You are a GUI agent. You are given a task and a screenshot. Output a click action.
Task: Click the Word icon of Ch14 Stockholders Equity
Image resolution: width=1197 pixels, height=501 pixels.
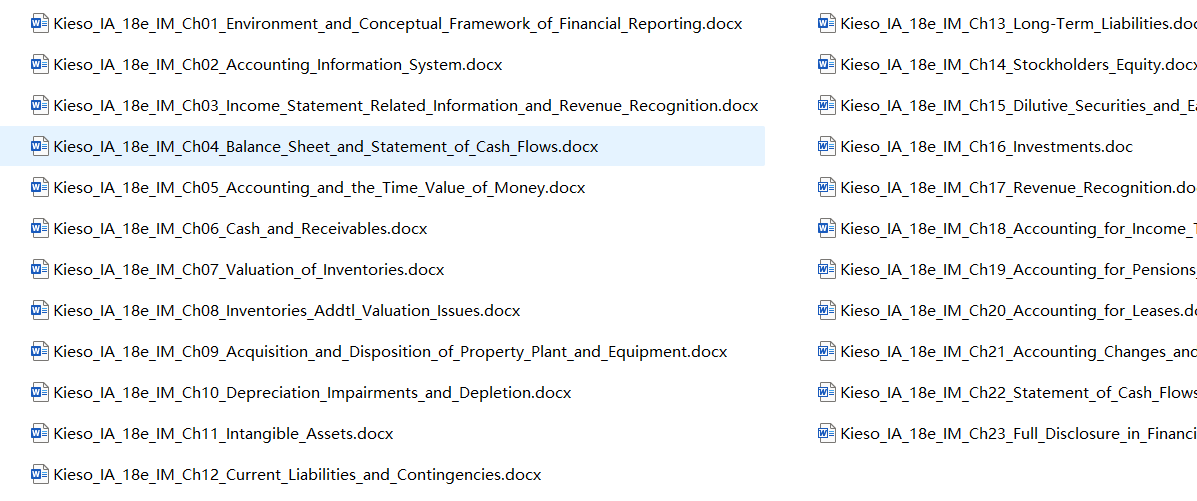coord(826,65)
